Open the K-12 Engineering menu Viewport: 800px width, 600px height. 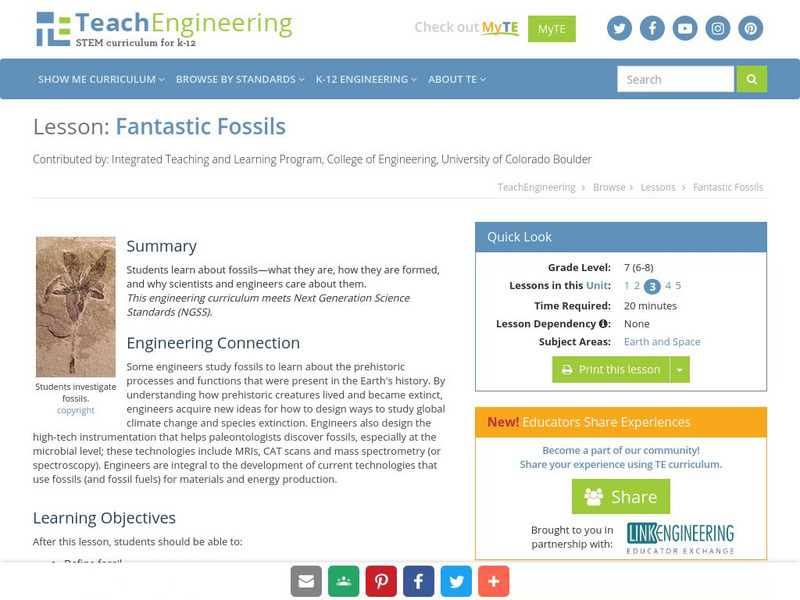[364, 79]
